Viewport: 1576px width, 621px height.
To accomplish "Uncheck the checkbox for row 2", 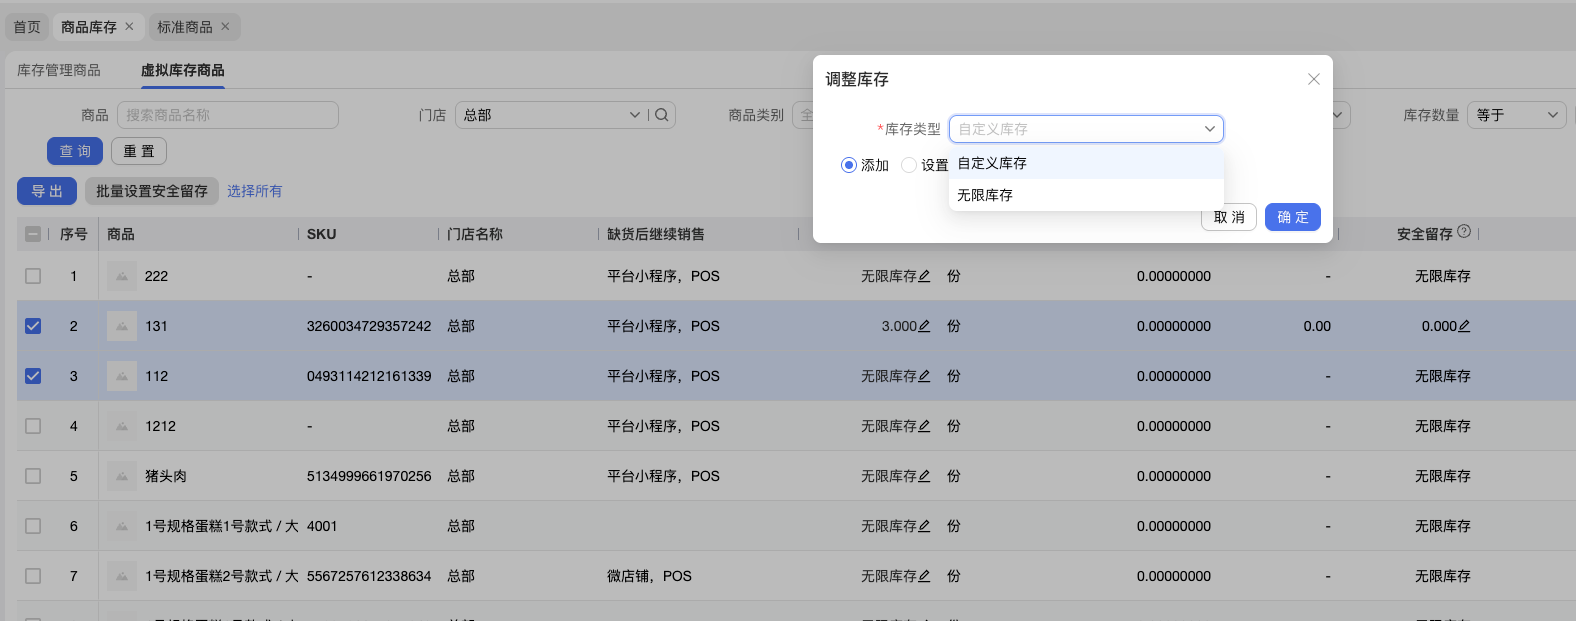I will [x=33, y=326].
